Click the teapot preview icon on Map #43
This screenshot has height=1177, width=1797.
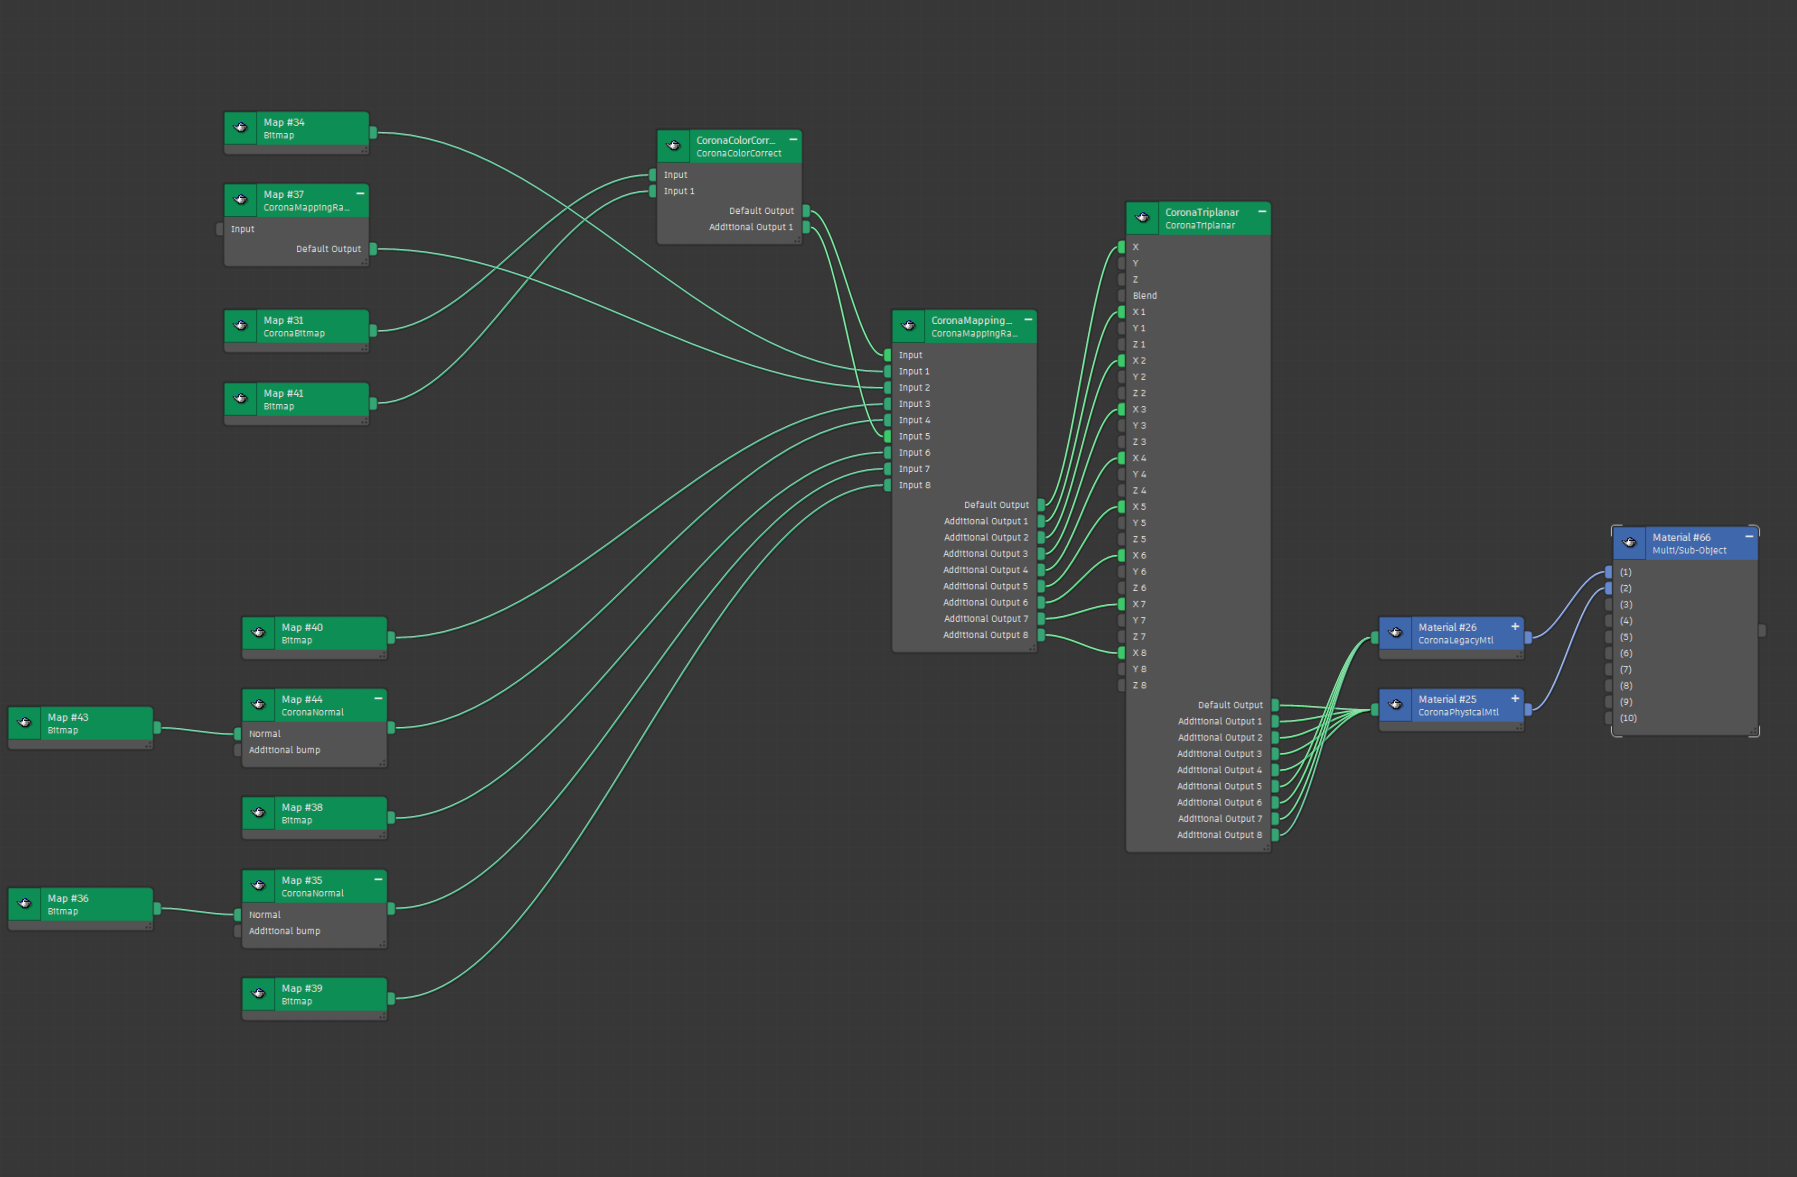[24, 723]
